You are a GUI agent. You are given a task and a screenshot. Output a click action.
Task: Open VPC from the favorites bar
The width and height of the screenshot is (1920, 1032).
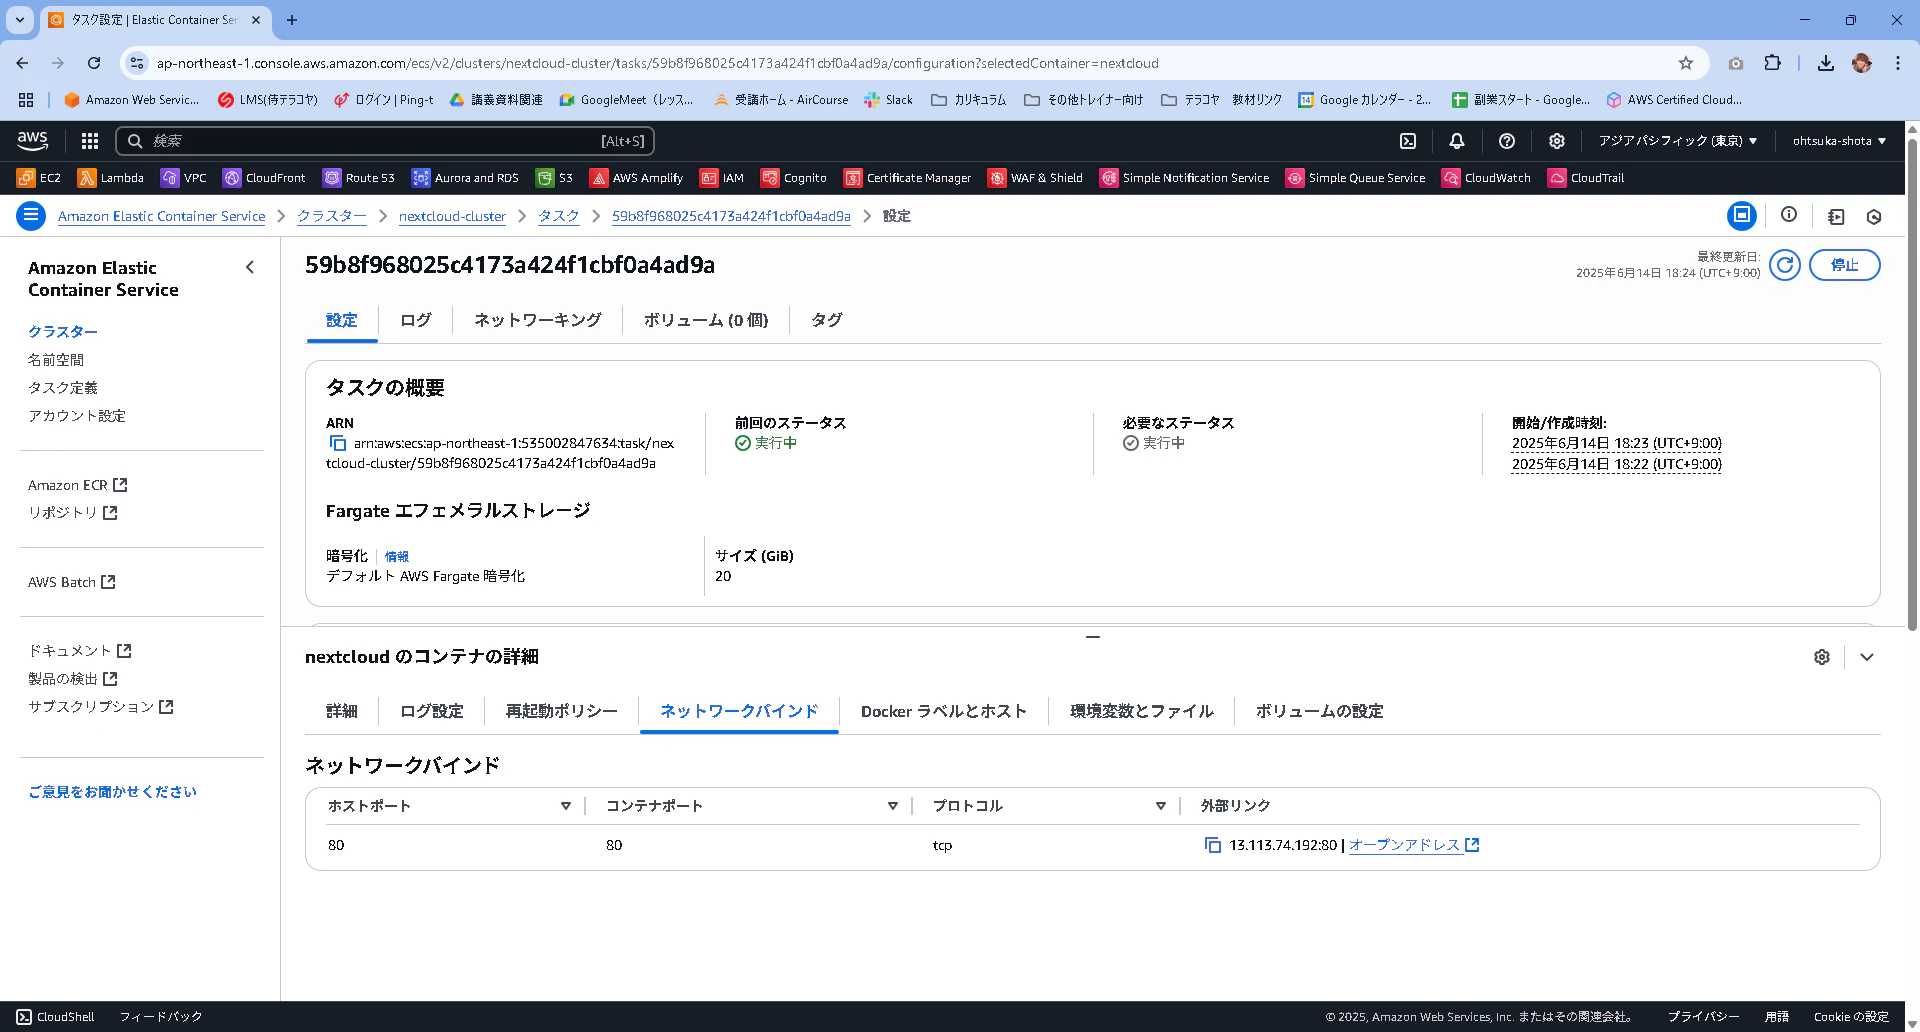(x=184, y=178)
